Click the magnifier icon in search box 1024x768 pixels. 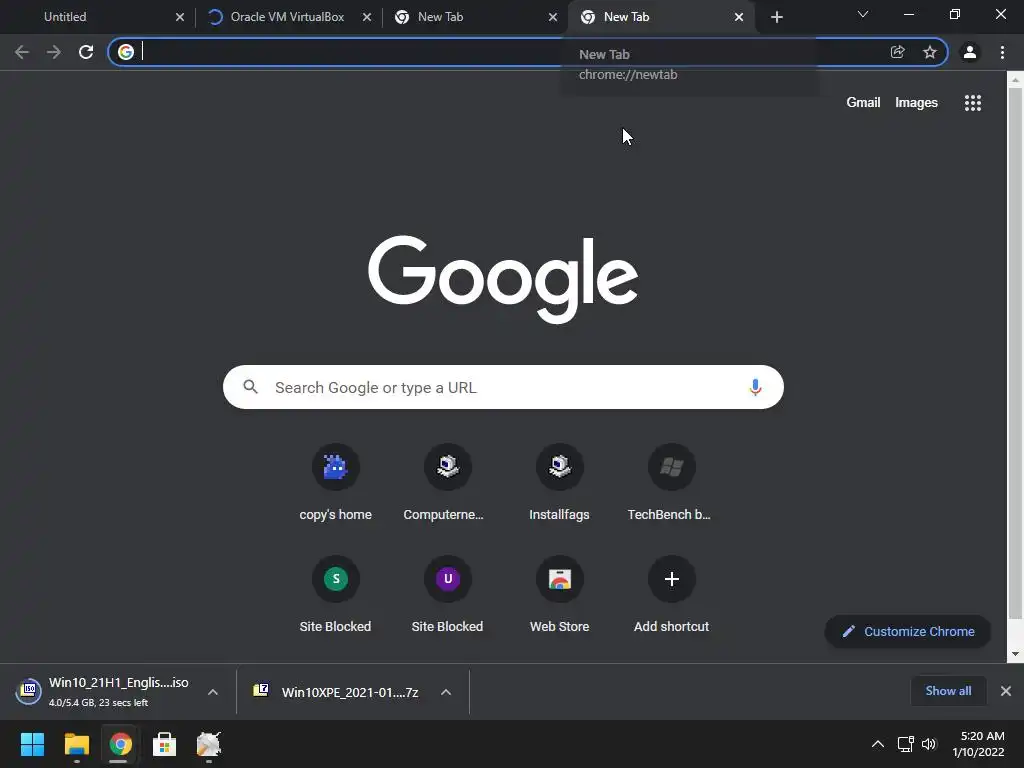point(251,387)
